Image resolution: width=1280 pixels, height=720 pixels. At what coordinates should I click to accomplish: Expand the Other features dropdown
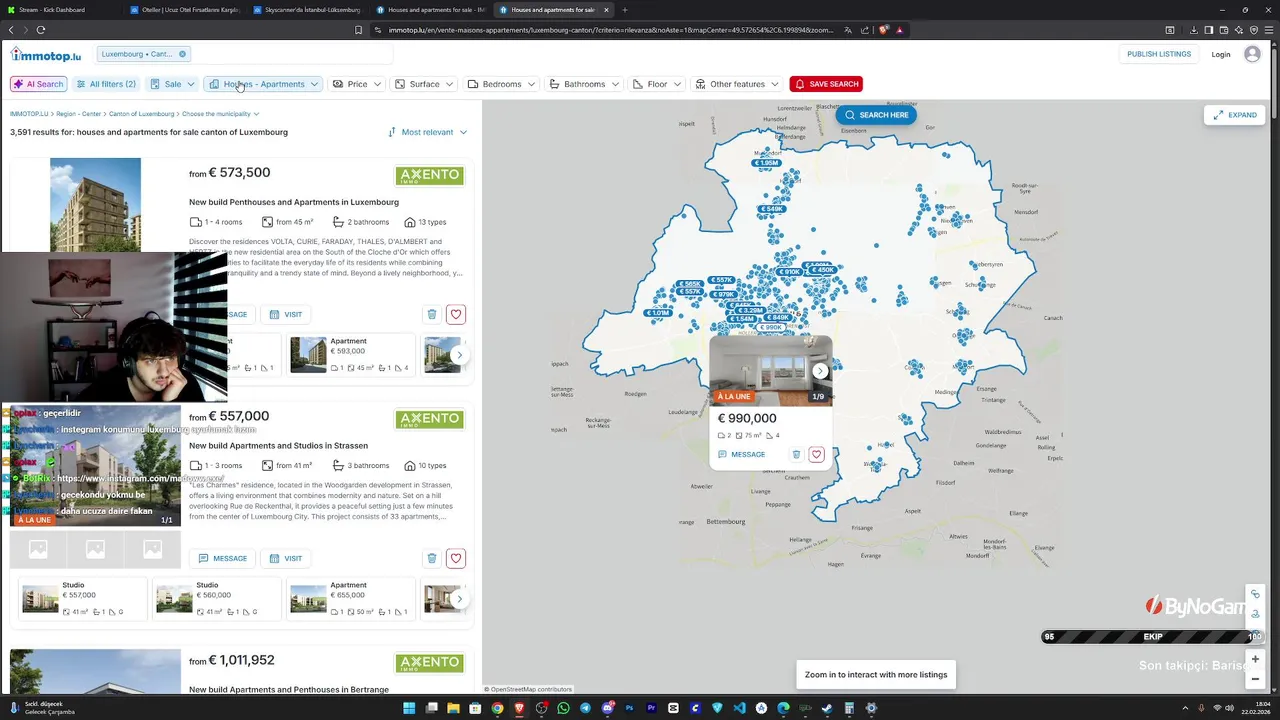pos(737,84)
